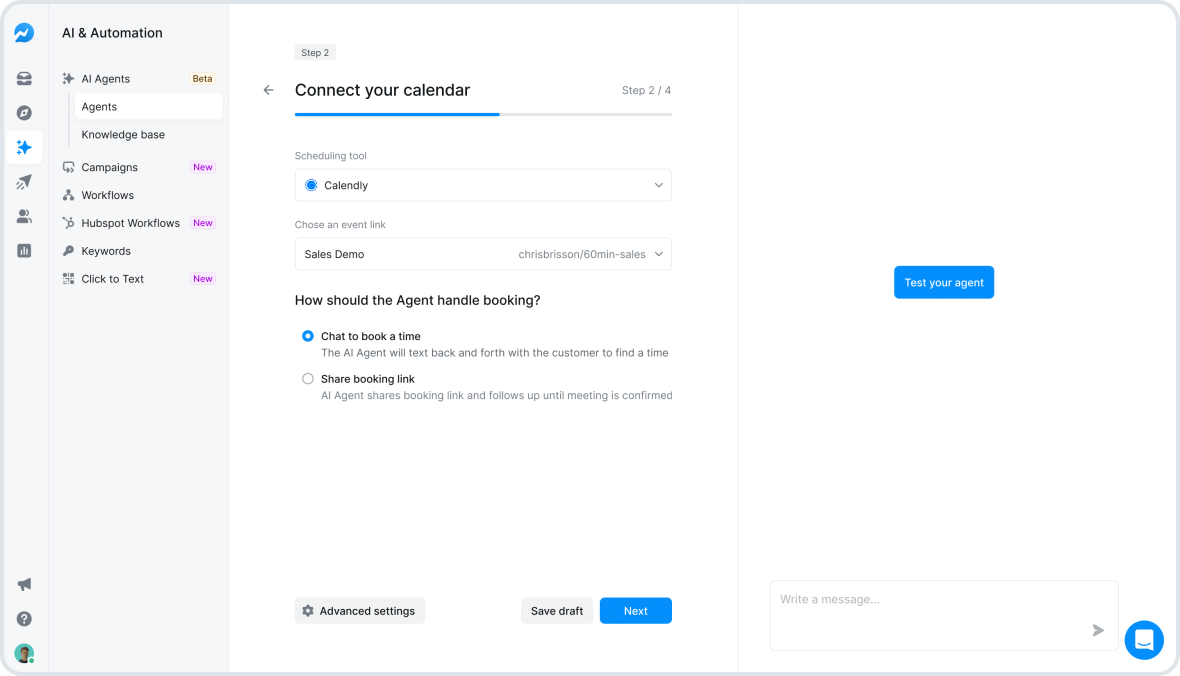Click Test your agent button
This screenshot has height=676, width=1180.
click(x=944, y=282)
